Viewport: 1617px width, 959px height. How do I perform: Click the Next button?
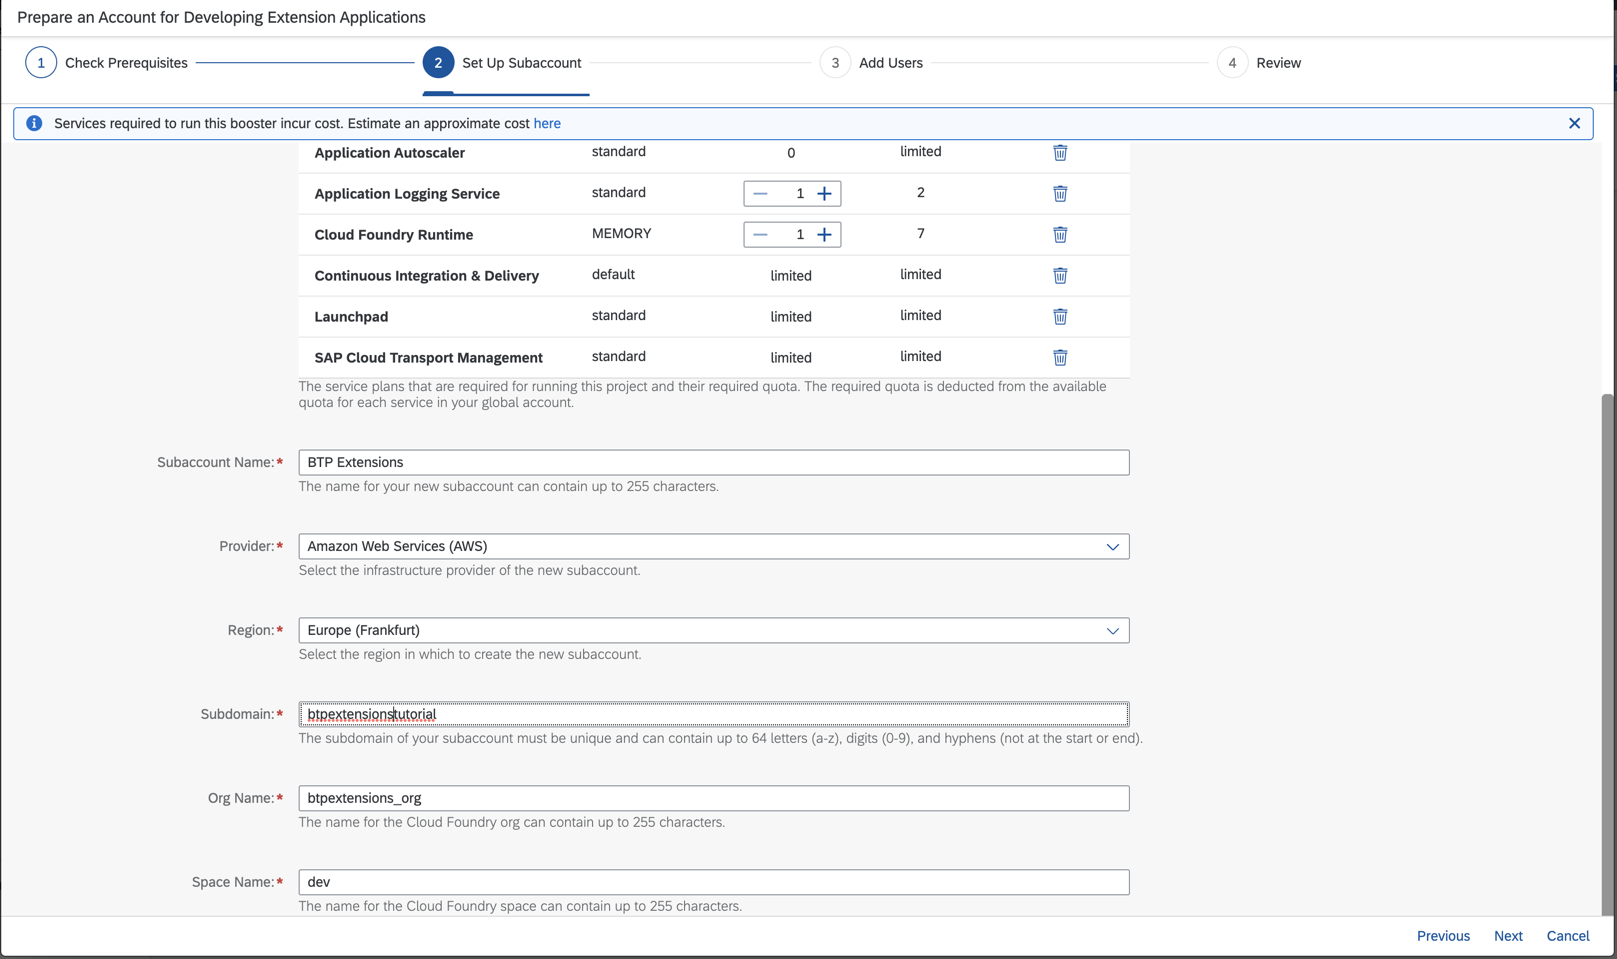pos(1508,936)
